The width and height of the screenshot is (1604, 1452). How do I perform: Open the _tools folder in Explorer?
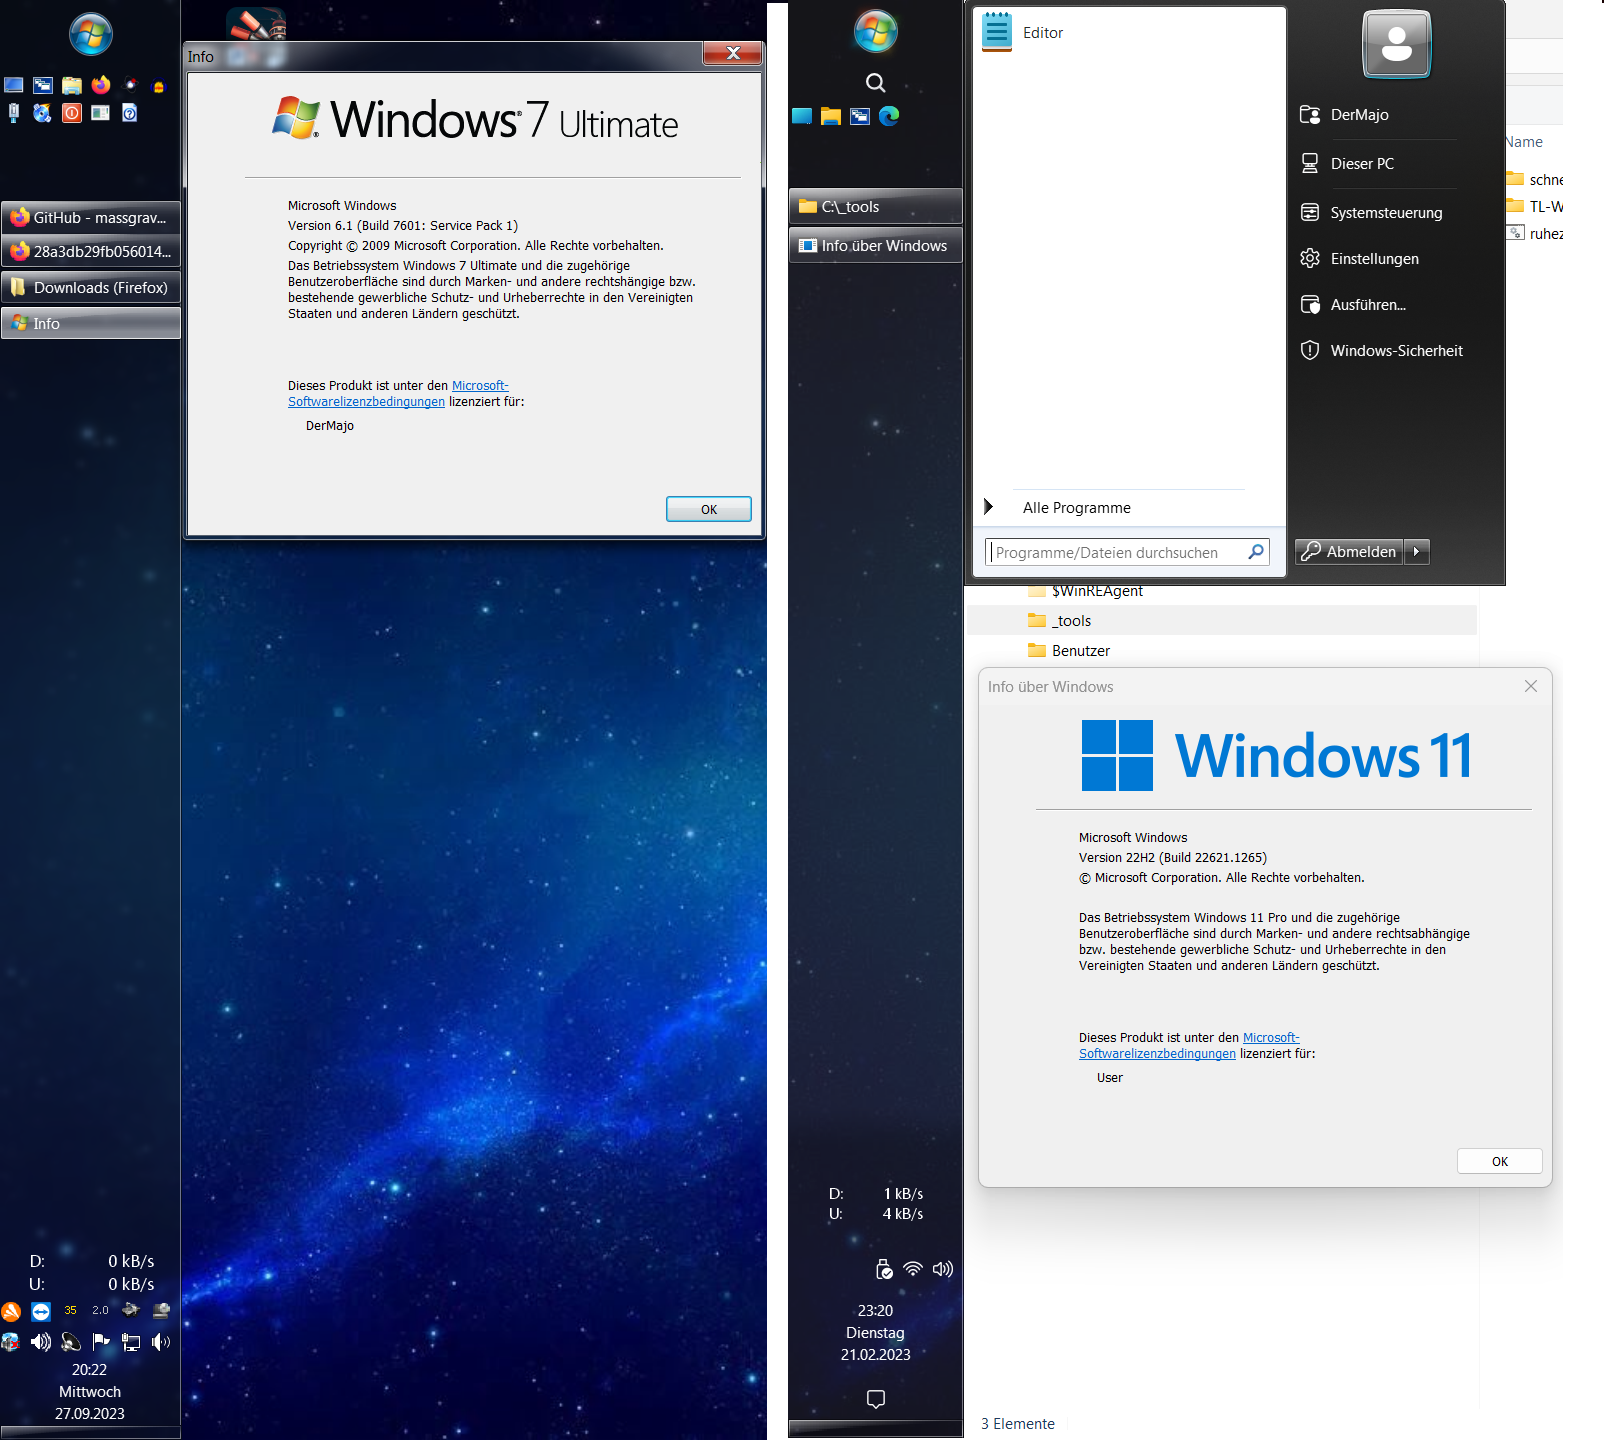pos(1071,620)
